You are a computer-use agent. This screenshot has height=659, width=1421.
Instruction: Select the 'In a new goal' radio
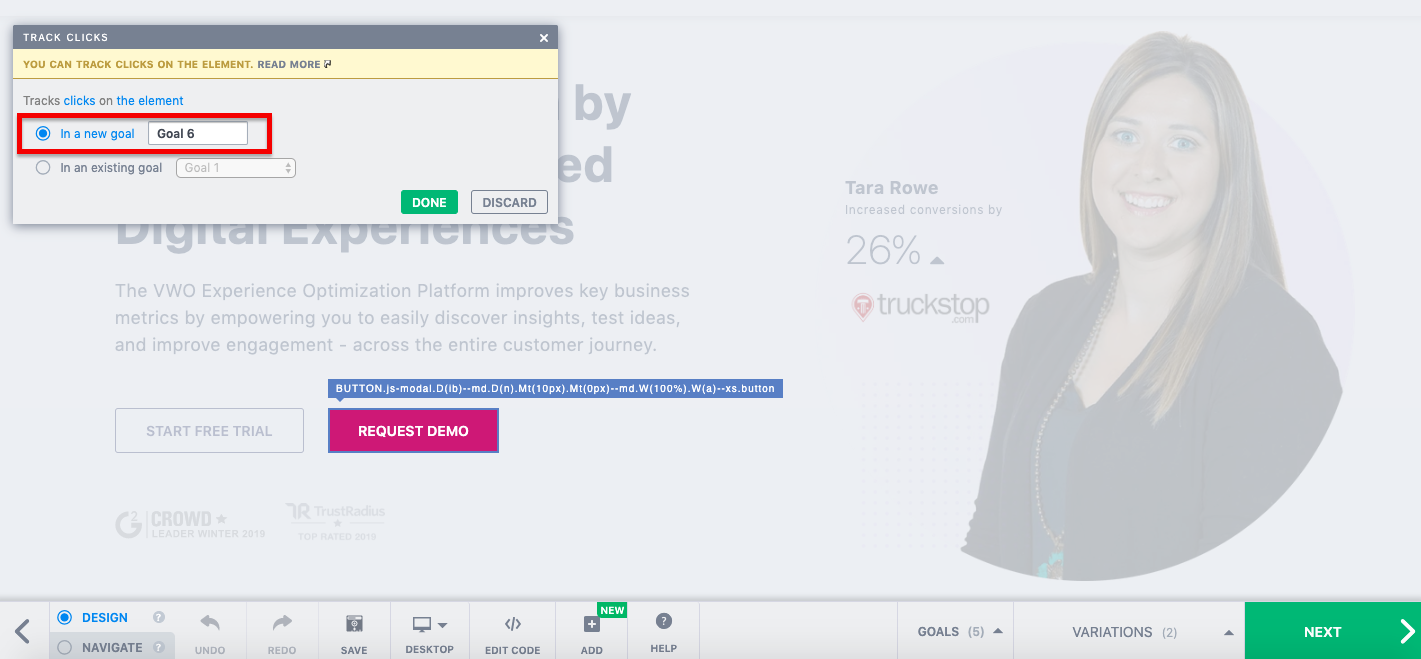(43, 133)
